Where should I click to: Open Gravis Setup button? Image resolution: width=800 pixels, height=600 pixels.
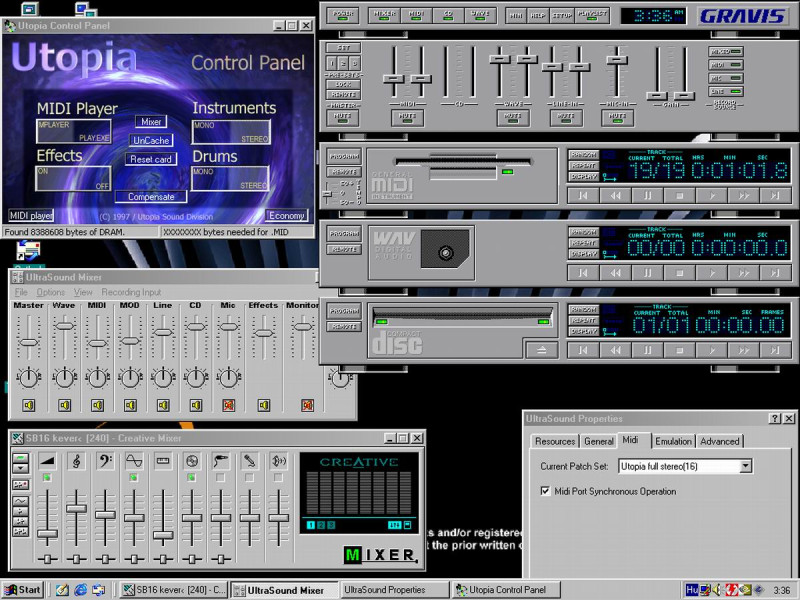(x=562, y=15)
